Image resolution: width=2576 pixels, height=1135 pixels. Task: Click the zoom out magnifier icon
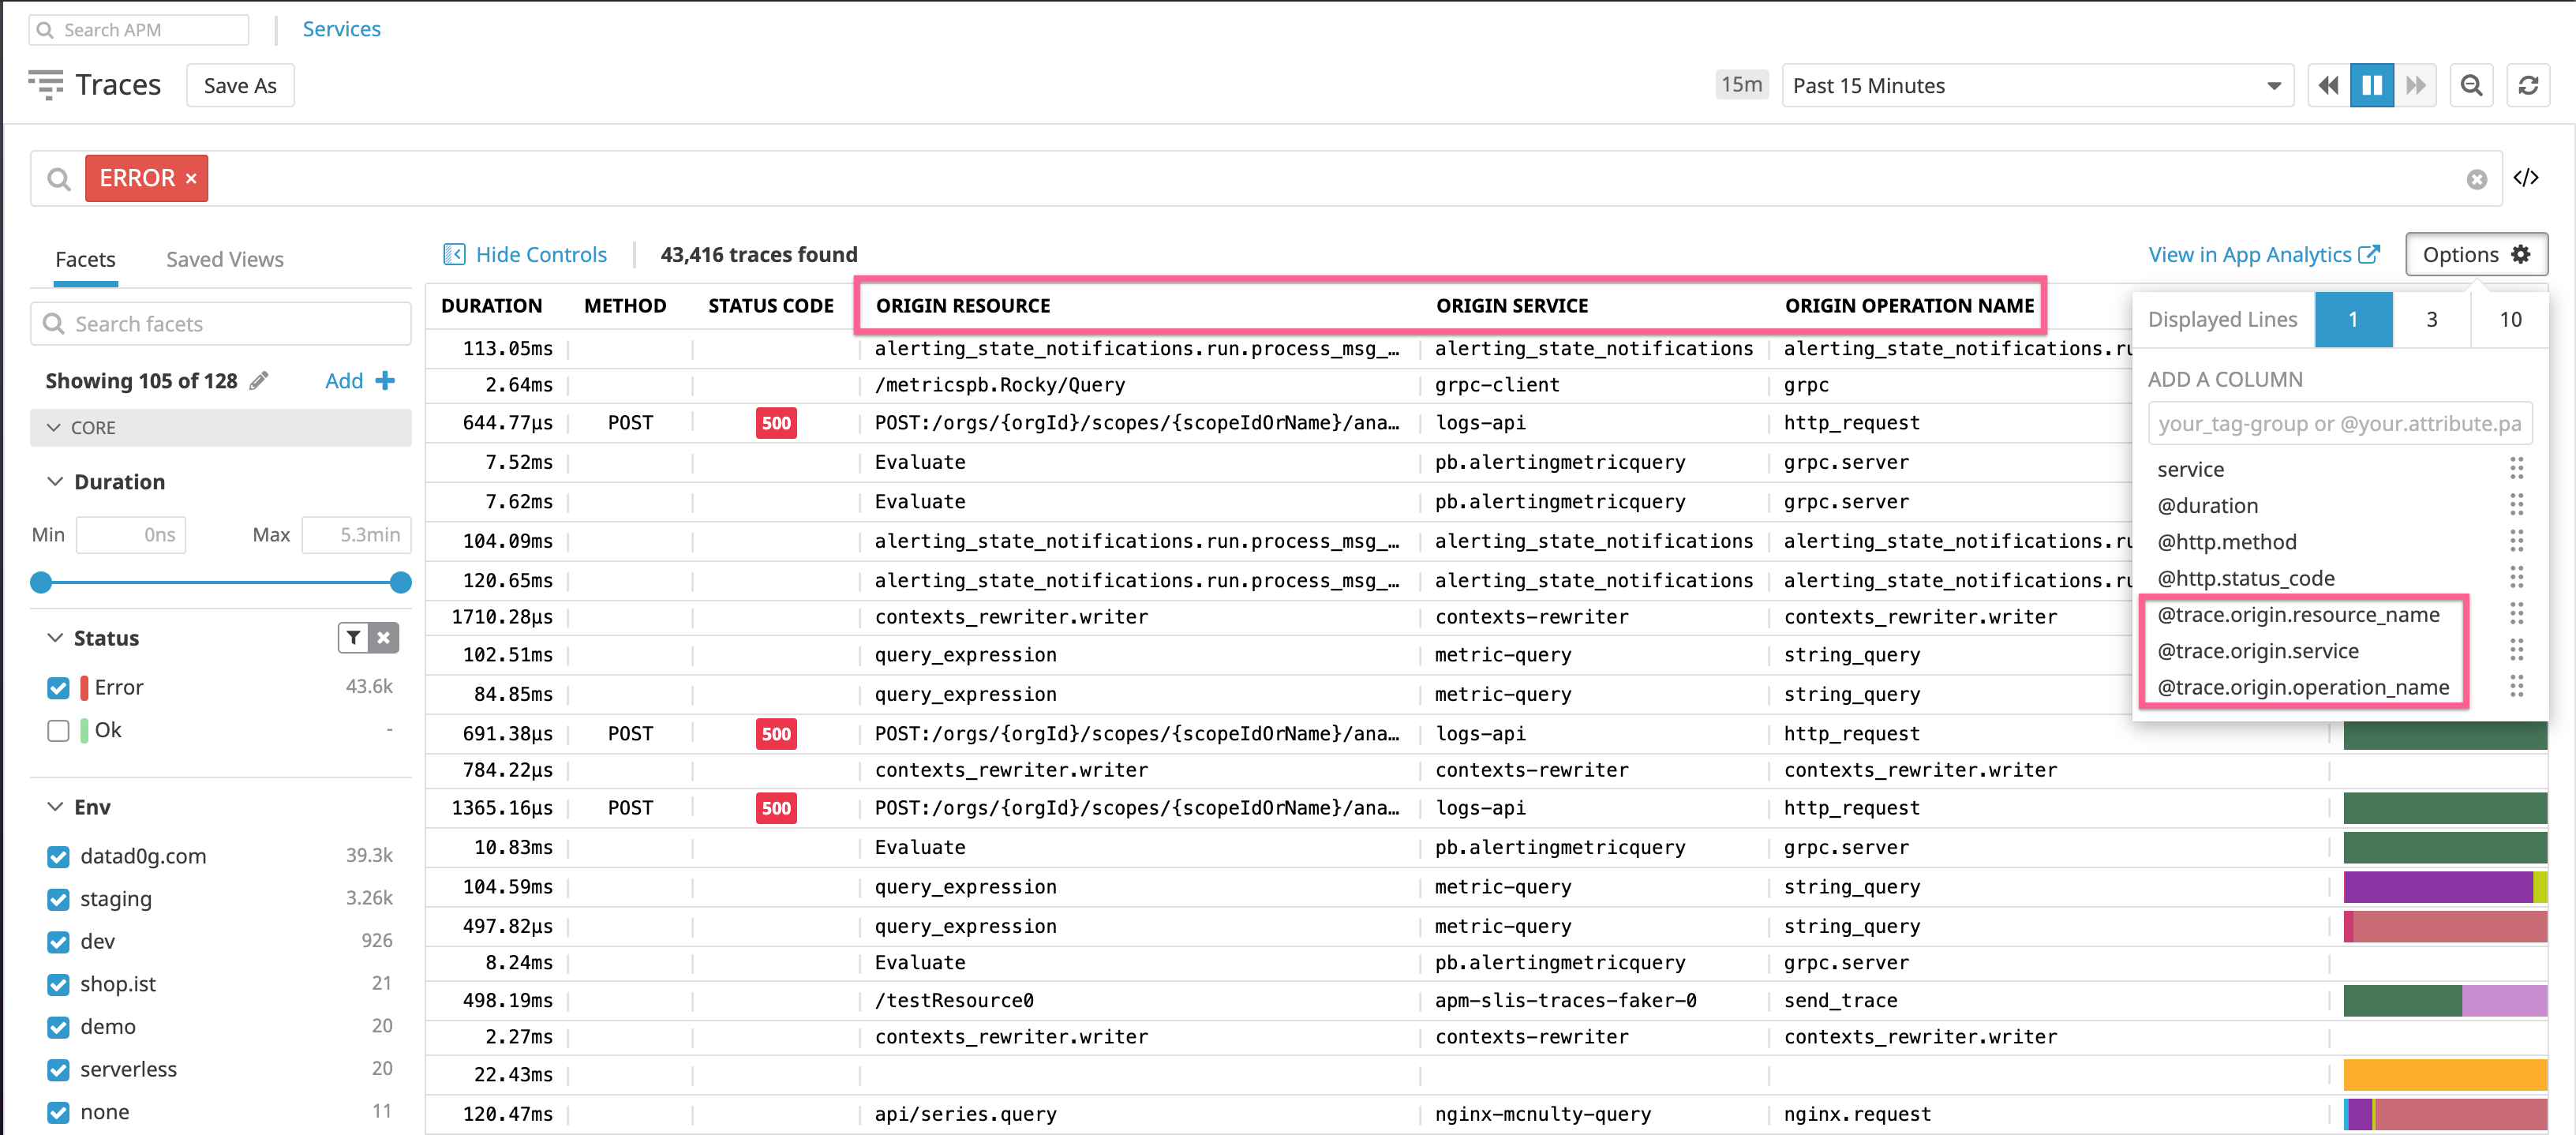pos(2470,86)
